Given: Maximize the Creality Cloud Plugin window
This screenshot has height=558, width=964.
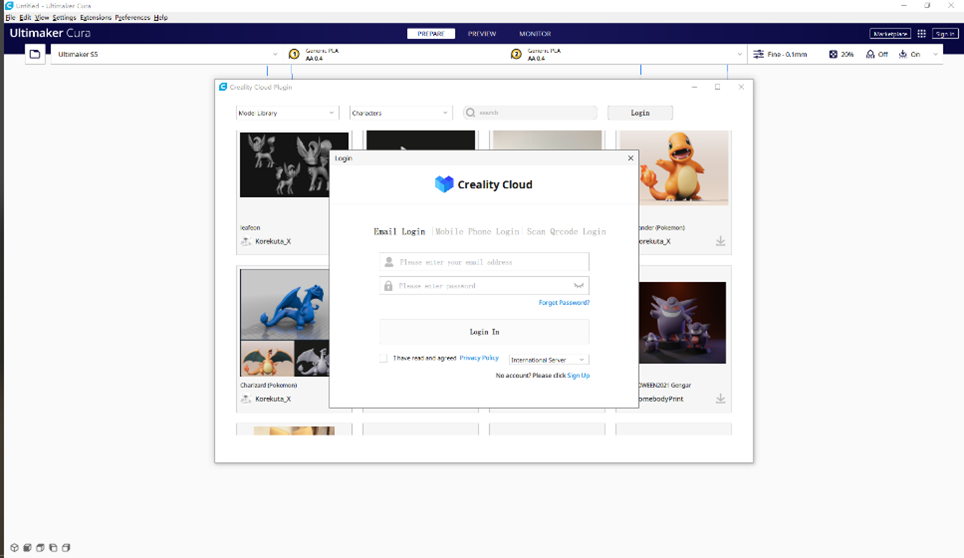Looking at the screenshot, I should 717,87.
